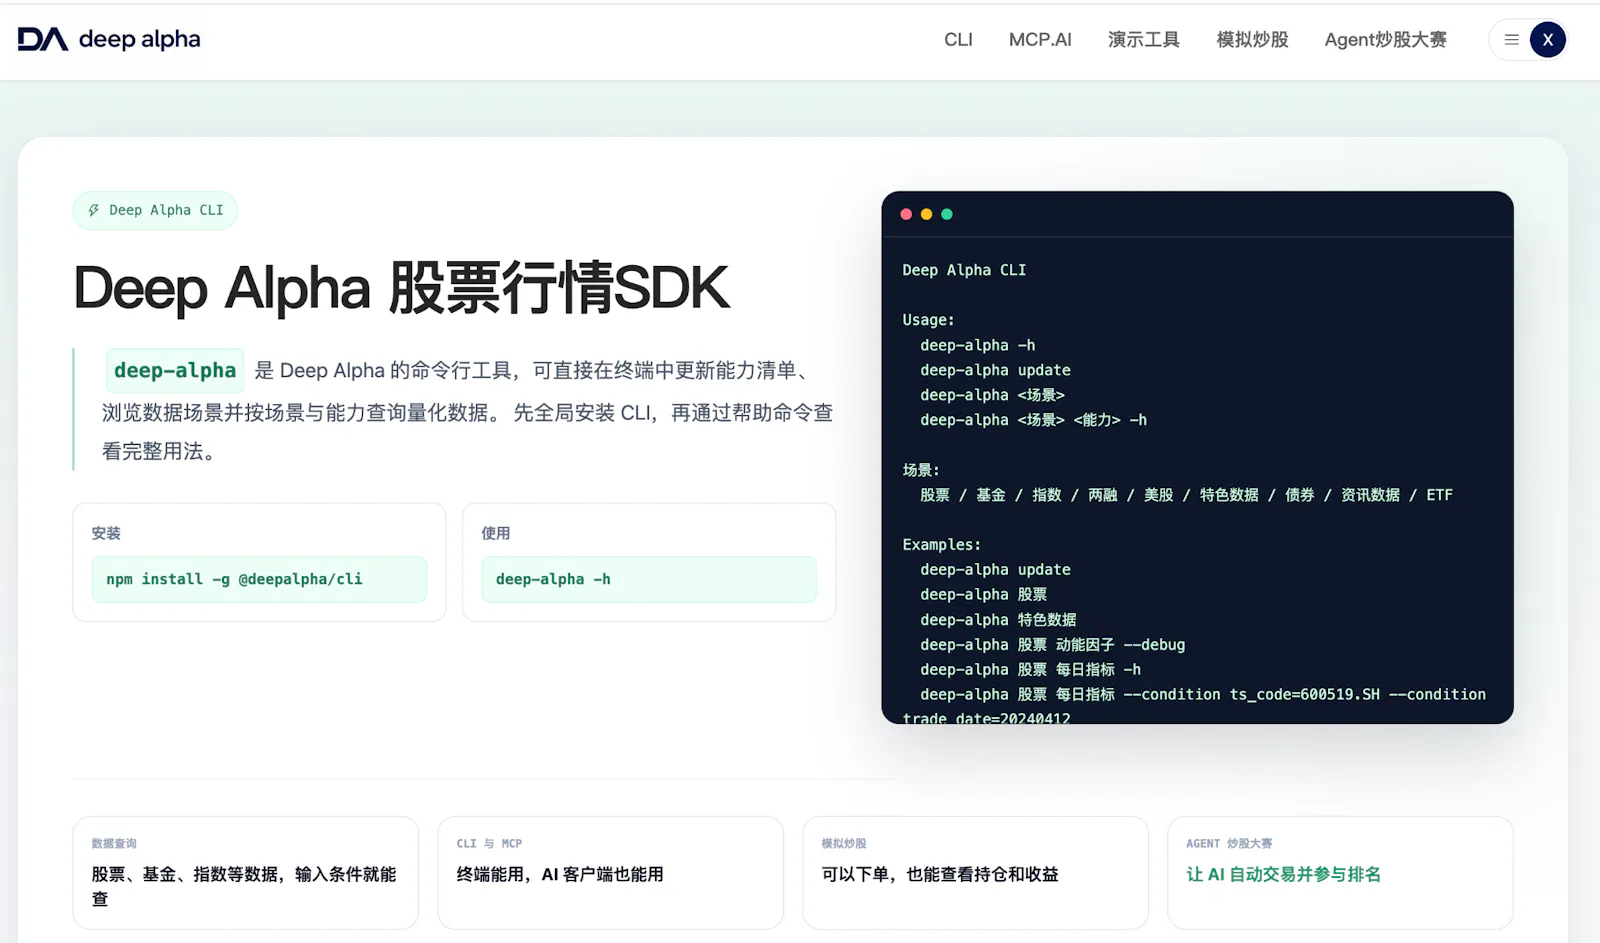Image resolution: width=1600 pixels, height=943 pixels.
Task: Click the red dot in terminal window
Action: [x=906, y=214]
